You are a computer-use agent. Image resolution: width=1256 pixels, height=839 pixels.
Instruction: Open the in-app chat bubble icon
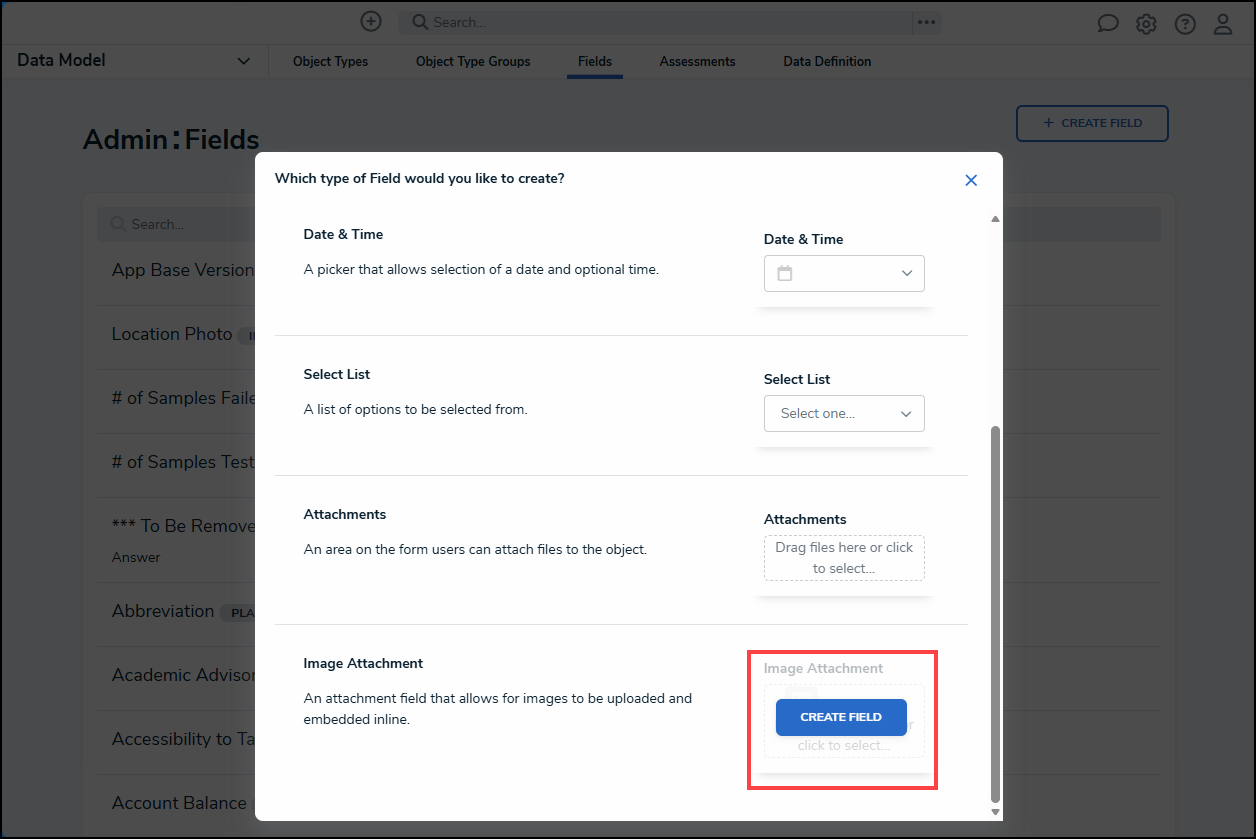pyautogui.click(x=1108, y=23)
